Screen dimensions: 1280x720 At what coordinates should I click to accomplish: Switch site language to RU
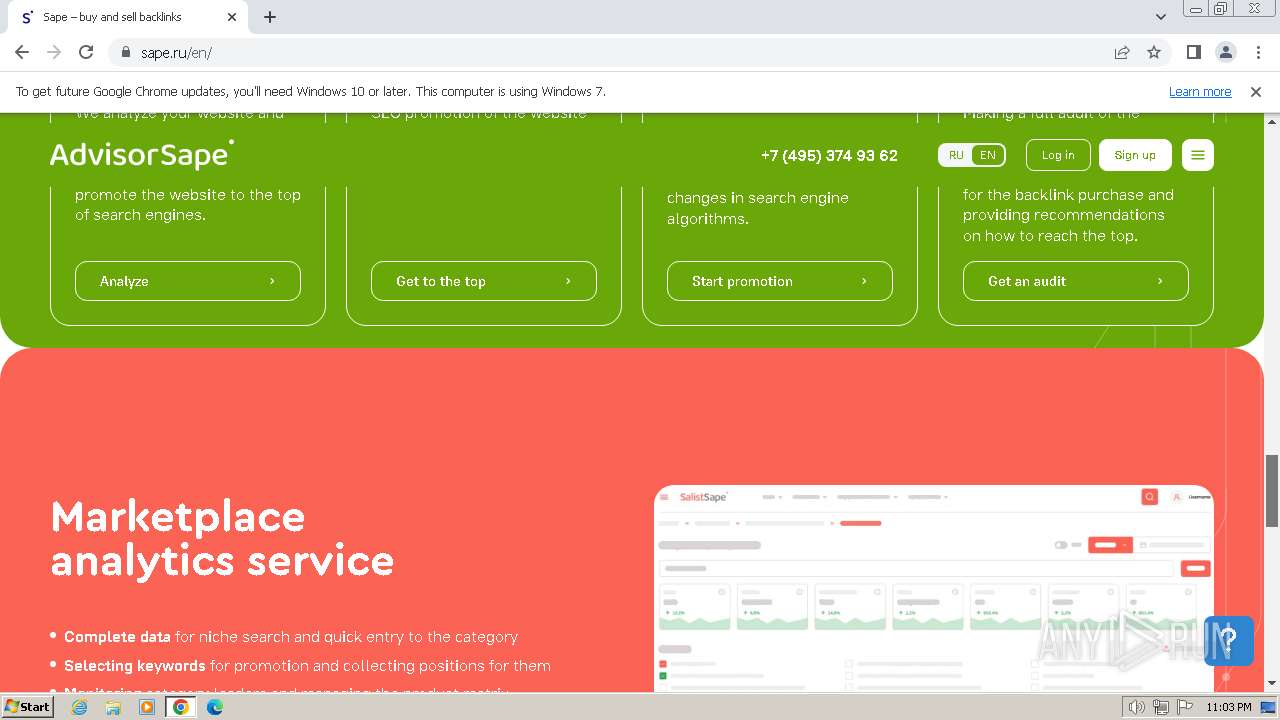click(x=956, y=155)
